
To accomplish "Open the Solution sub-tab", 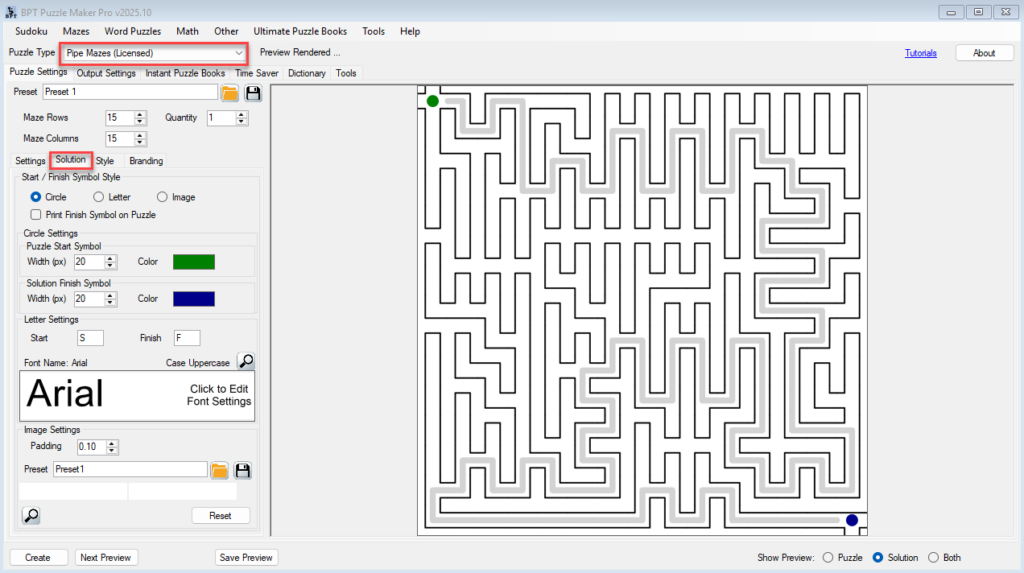I will tap(71, 159).
